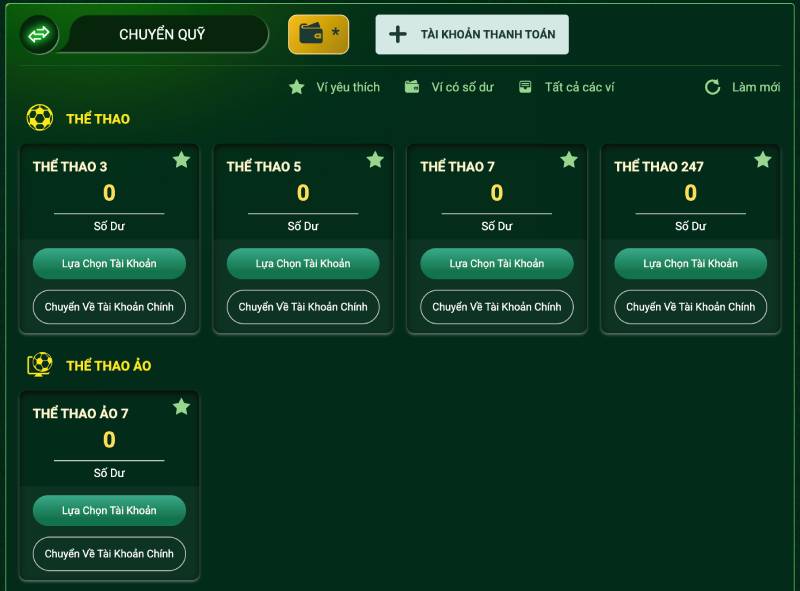Transfer Thể Thao 5 to main account
Viewport: 800px width, 591px height.
point(303,307)
